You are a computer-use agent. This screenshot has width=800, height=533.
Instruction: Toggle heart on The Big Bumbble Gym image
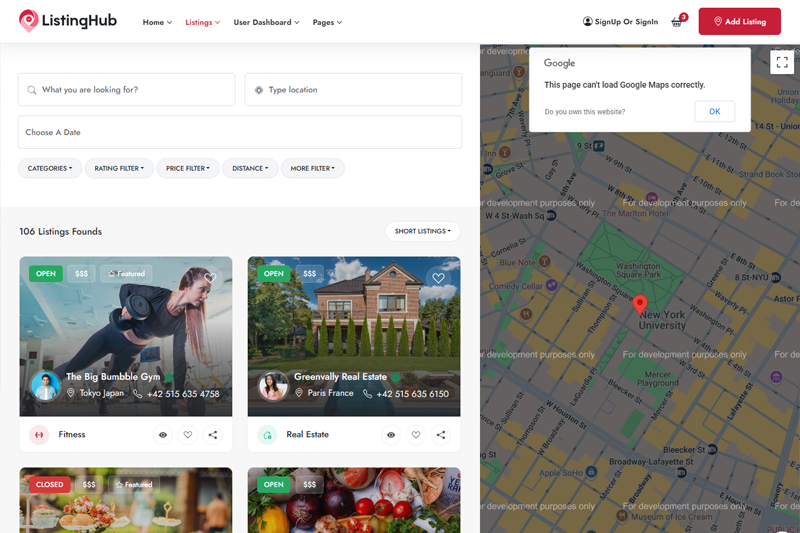click(210, 277)
